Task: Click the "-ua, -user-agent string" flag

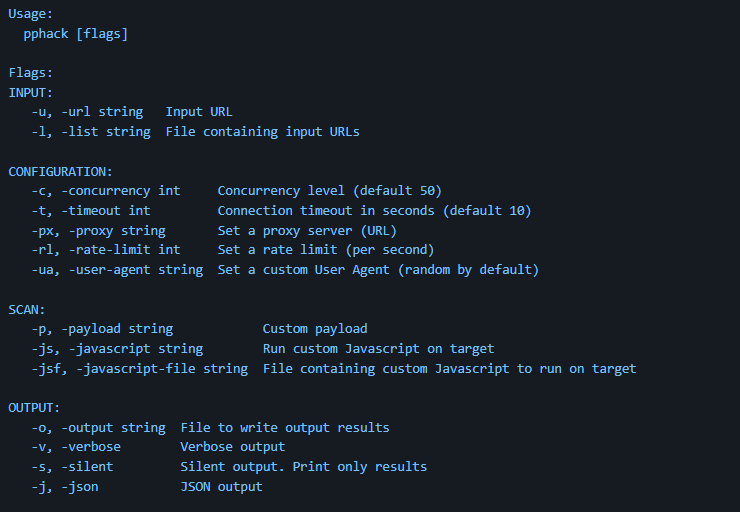Action: pos(117,269)
